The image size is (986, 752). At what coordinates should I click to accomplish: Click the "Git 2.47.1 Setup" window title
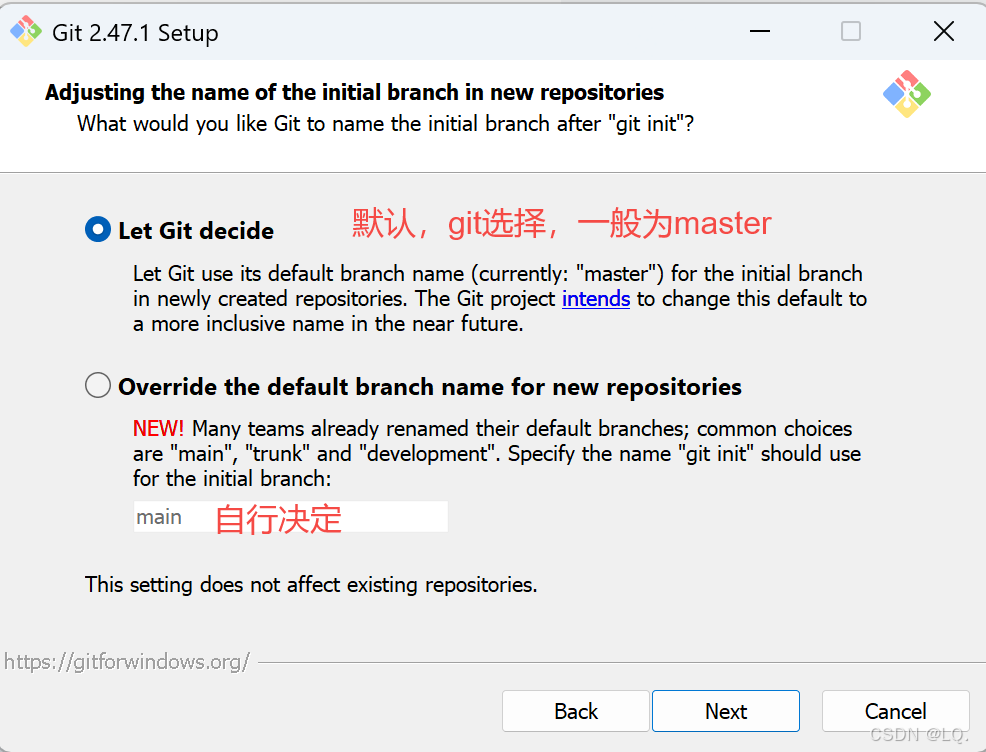click(135, 33)
